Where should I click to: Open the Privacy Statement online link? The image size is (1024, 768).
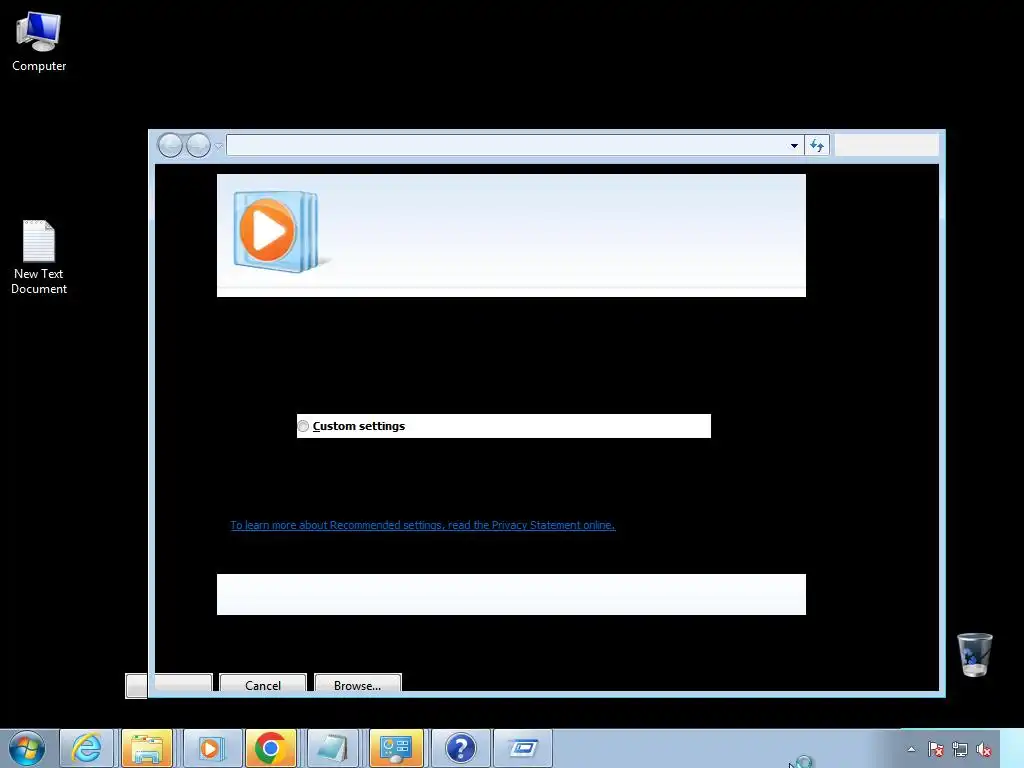coord(423,525)
